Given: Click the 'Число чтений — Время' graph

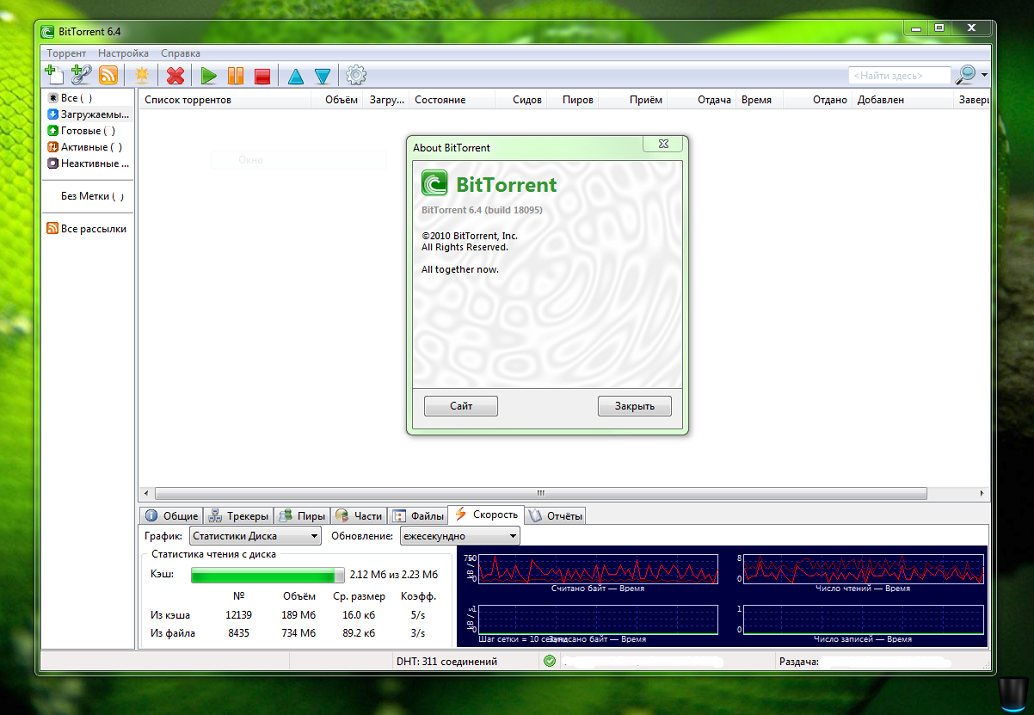Looking at the screenshot, I should tap(863, 569).
